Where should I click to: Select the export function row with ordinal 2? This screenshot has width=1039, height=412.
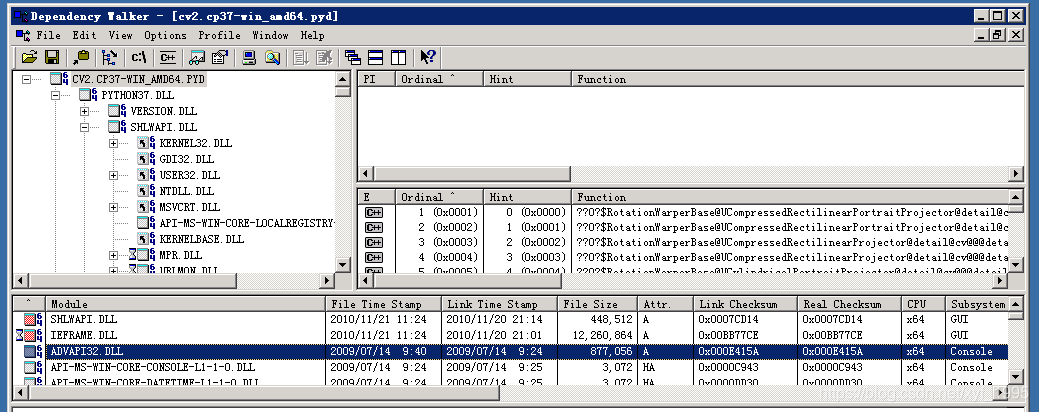pyautogui.click(x=683, y=227)
